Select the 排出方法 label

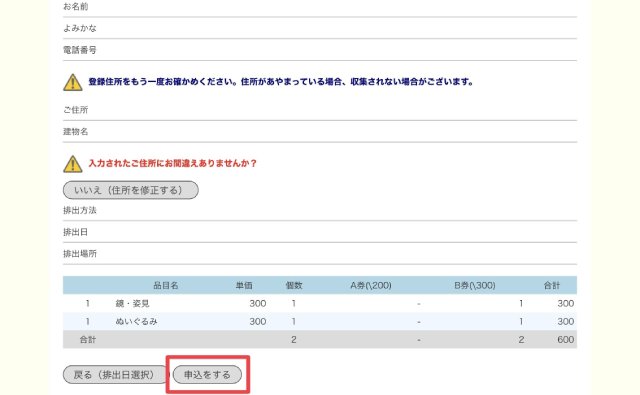click(80, 210)
